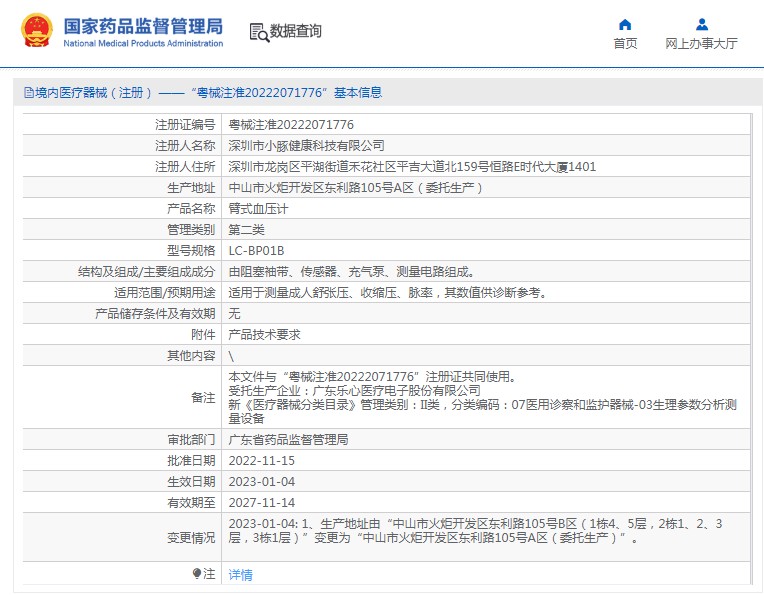Click the 适用范围/预期用途 label

165,292
